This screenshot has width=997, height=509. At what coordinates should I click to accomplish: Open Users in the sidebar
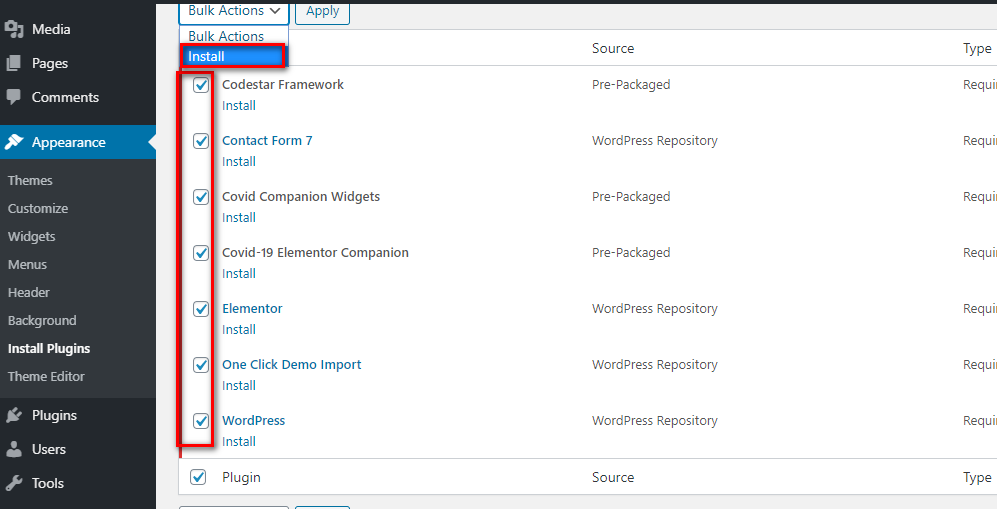(x=48, y=449)
